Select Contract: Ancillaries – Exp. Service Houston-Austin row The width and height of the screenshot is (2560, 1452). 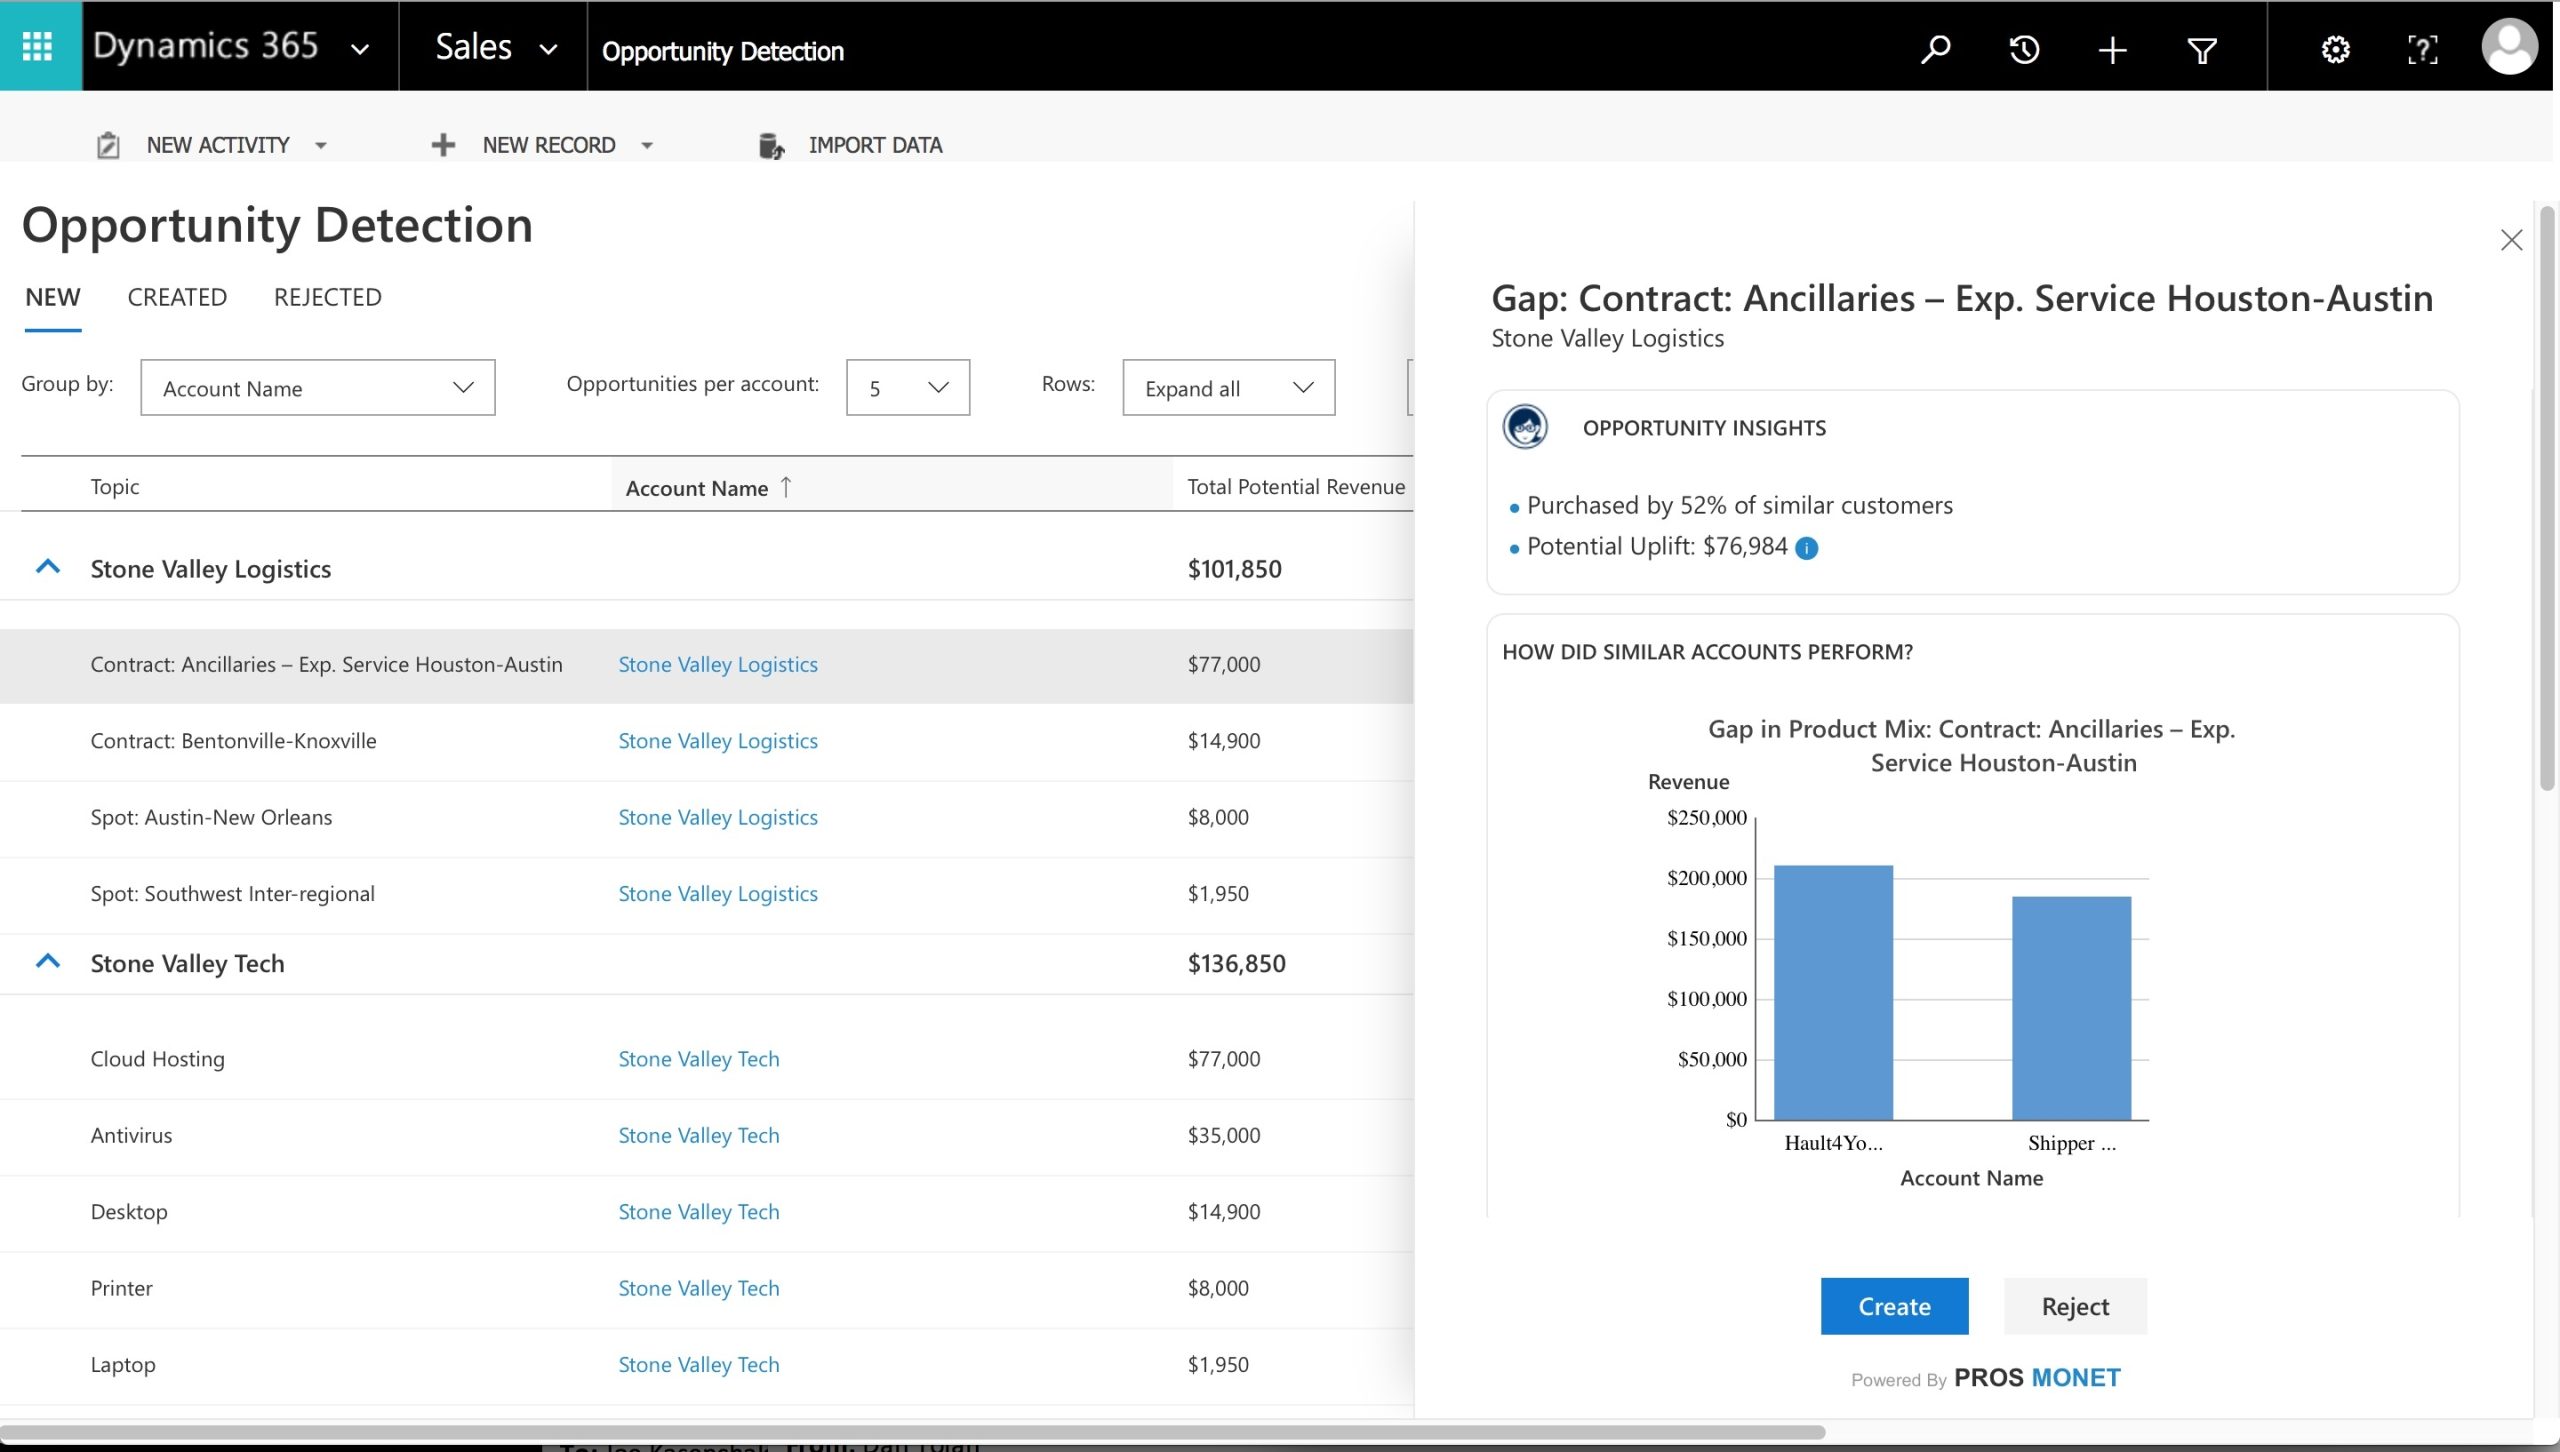pos(706,665)
